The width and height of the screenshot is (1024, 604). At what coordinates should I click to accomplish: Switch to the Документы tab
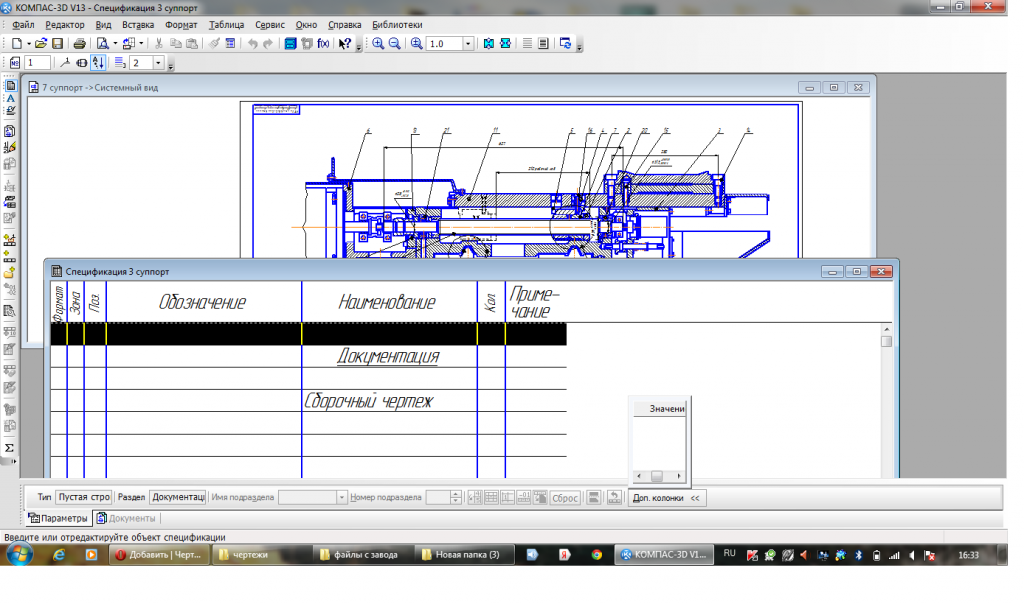[x=126, y=518]
